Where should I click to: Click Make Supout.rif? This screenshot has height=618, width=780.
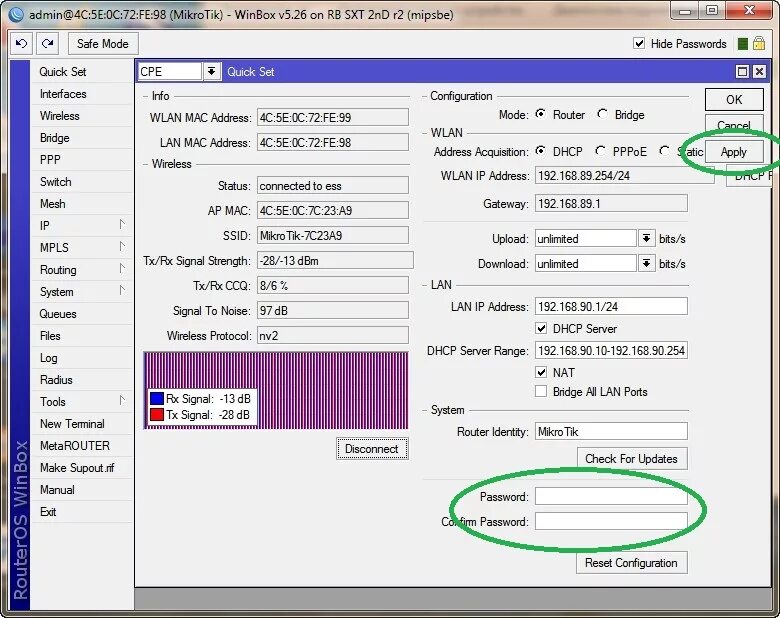(x=82, y=468)
